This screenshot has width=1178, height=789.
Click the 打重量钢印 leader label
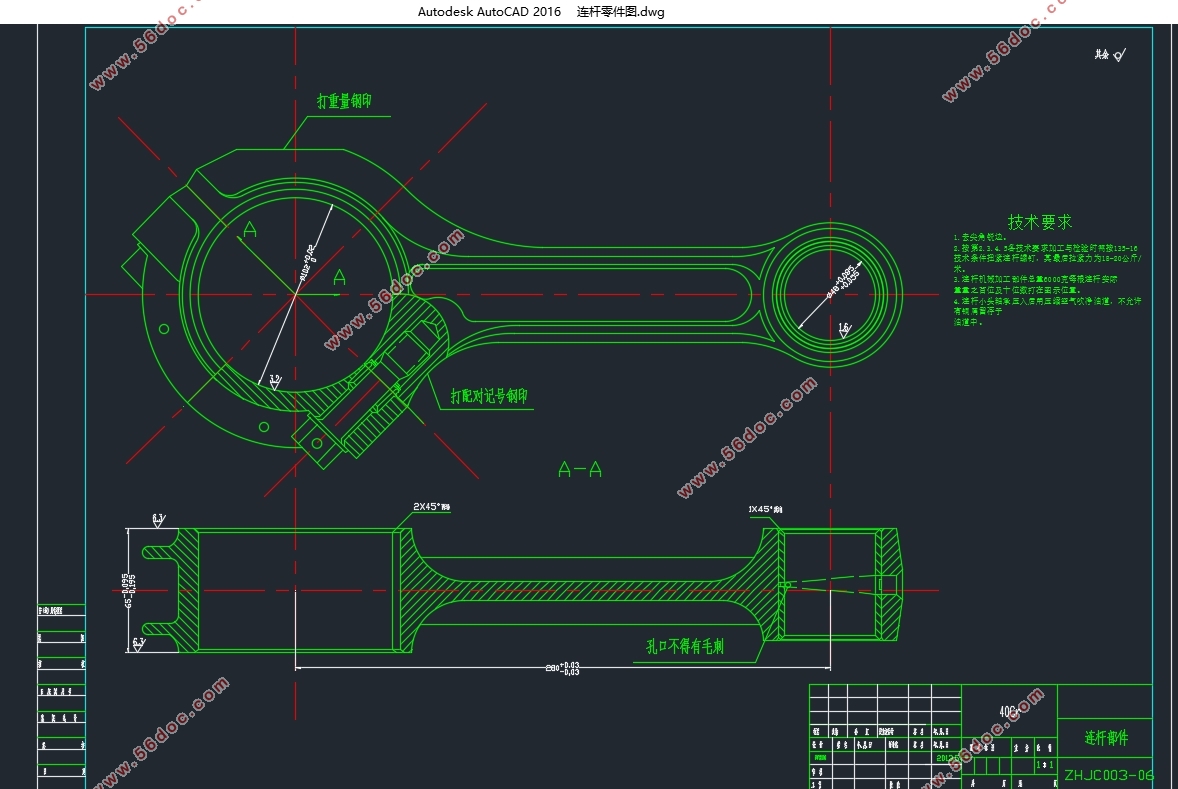click(344, 101)
